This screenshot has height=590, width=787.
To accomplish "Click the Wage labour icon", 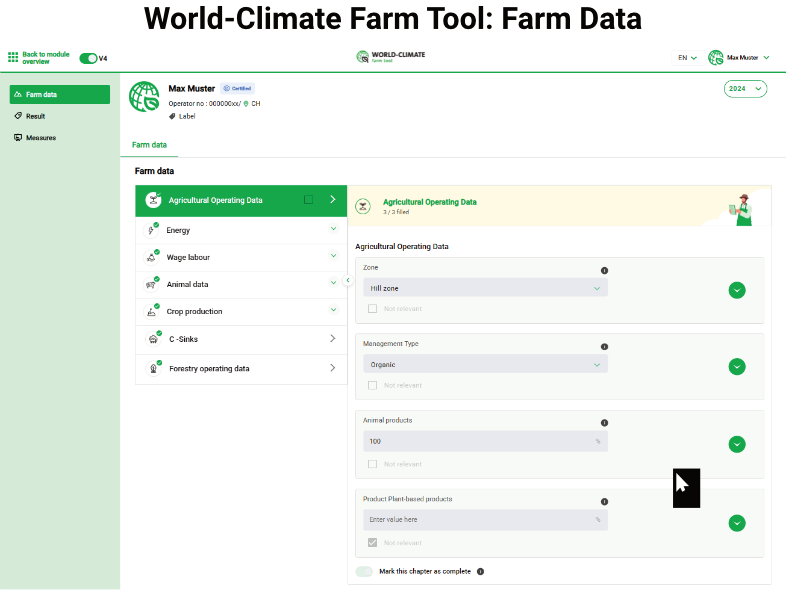I will click(151, 257).
